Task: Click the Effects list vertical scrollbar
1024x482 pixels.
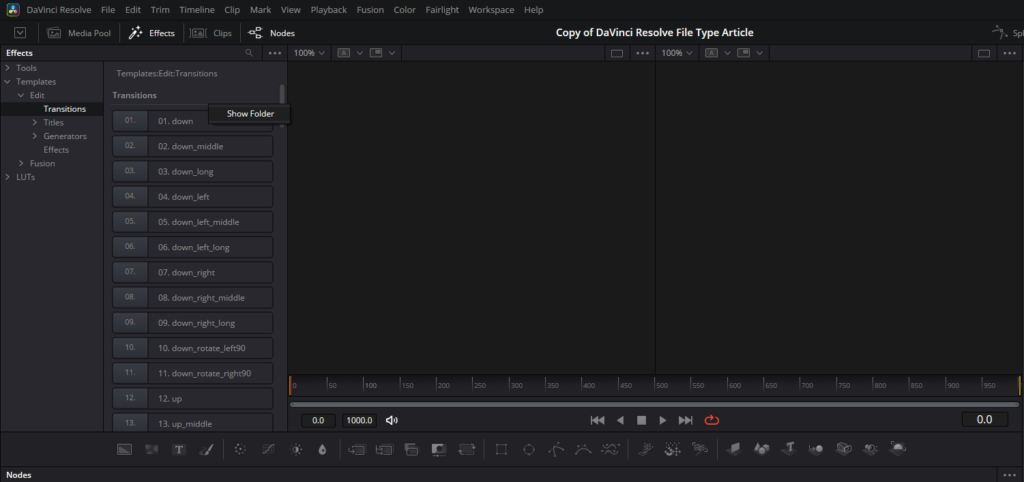Action: coord(282,95)
